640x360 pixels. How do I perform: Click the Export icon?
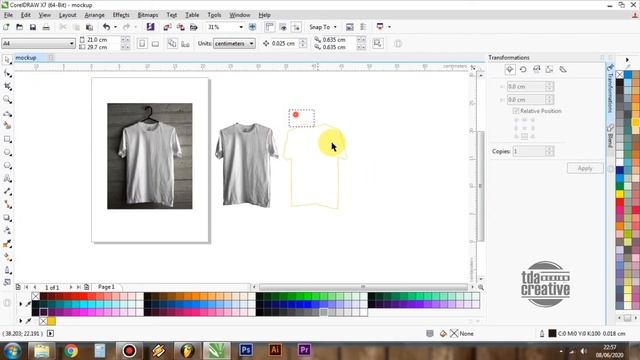tap(180, 27)
